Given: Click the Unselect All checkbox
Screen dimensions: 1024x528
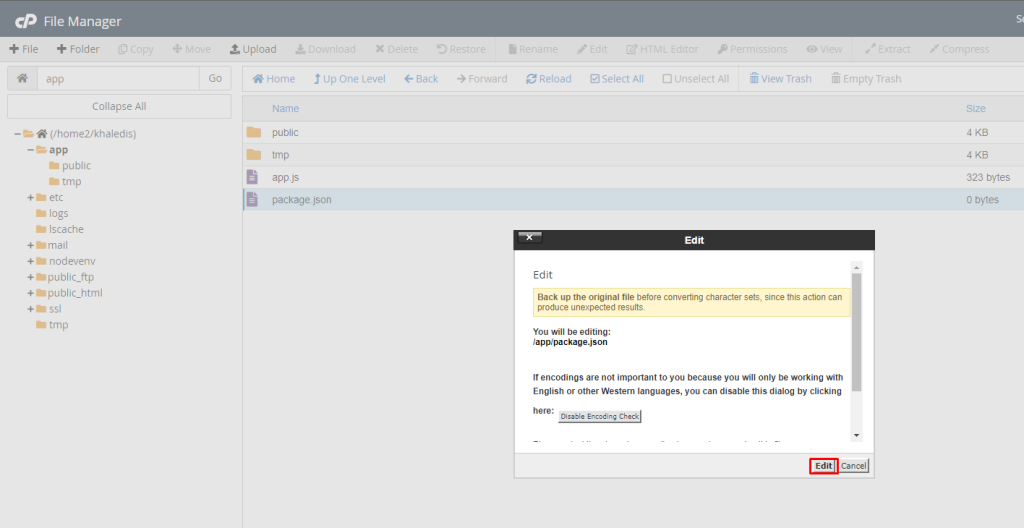Looking at the screenshot, I should click(x=667, y=79).
